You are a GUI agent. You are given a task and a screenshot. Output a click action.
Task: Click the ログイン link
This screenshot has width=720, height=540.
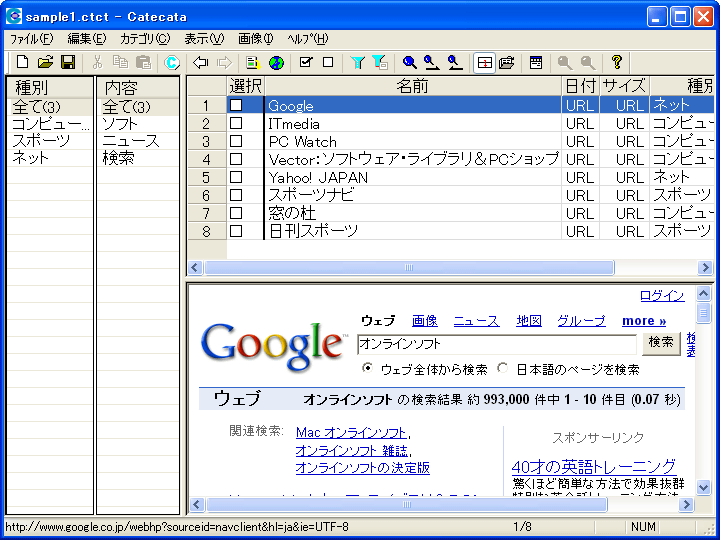coord(662,296)
